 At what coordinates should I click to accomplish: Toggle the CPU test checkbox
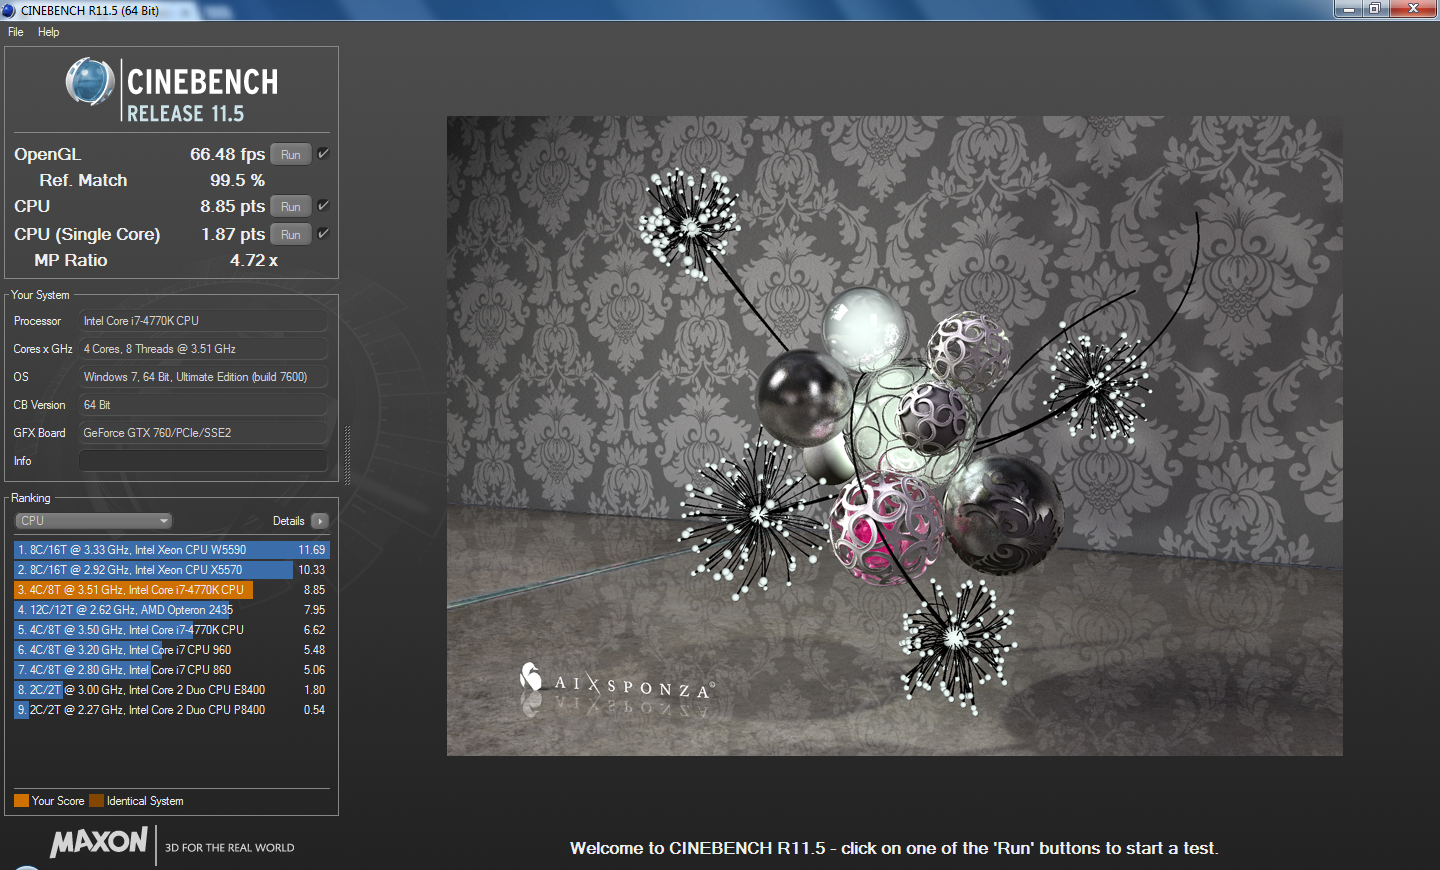point(323,206)
